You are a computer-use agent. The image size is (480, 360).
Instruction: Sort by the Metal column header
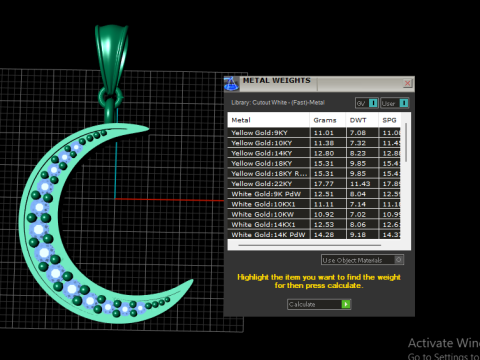click(268, 120)
